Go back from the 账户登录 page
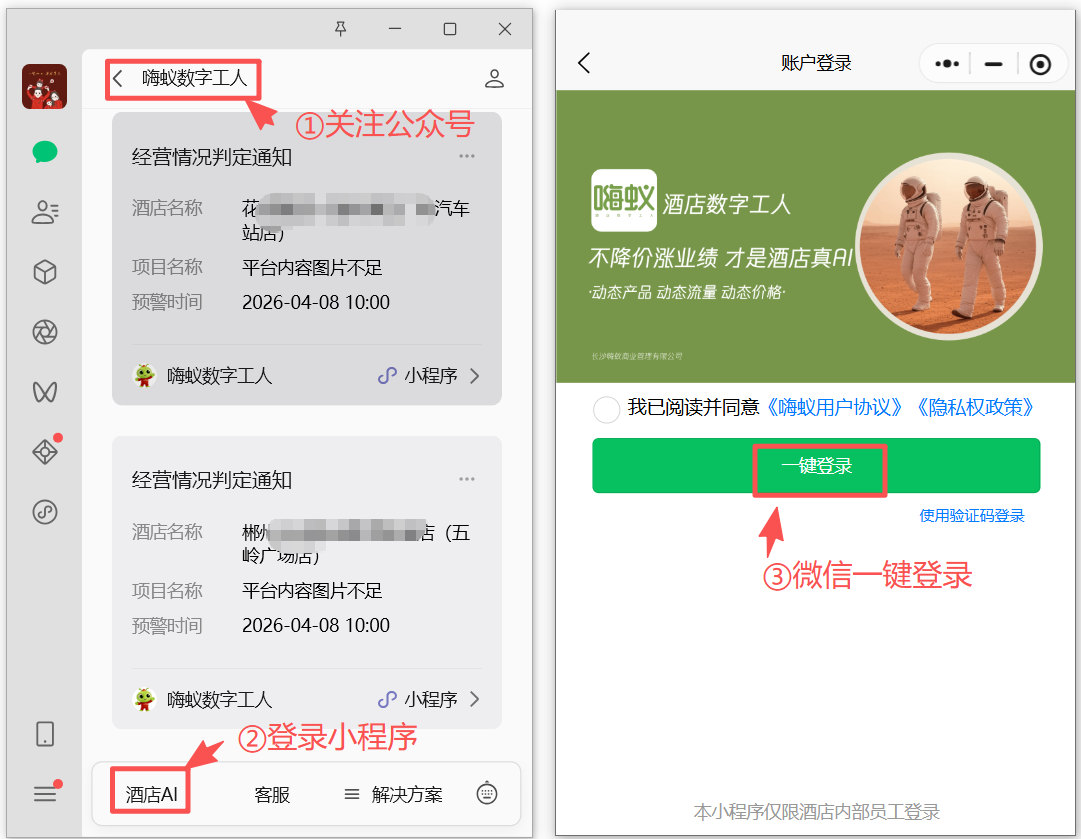Viewport: 1081px width, 839px height. (585, 63)
